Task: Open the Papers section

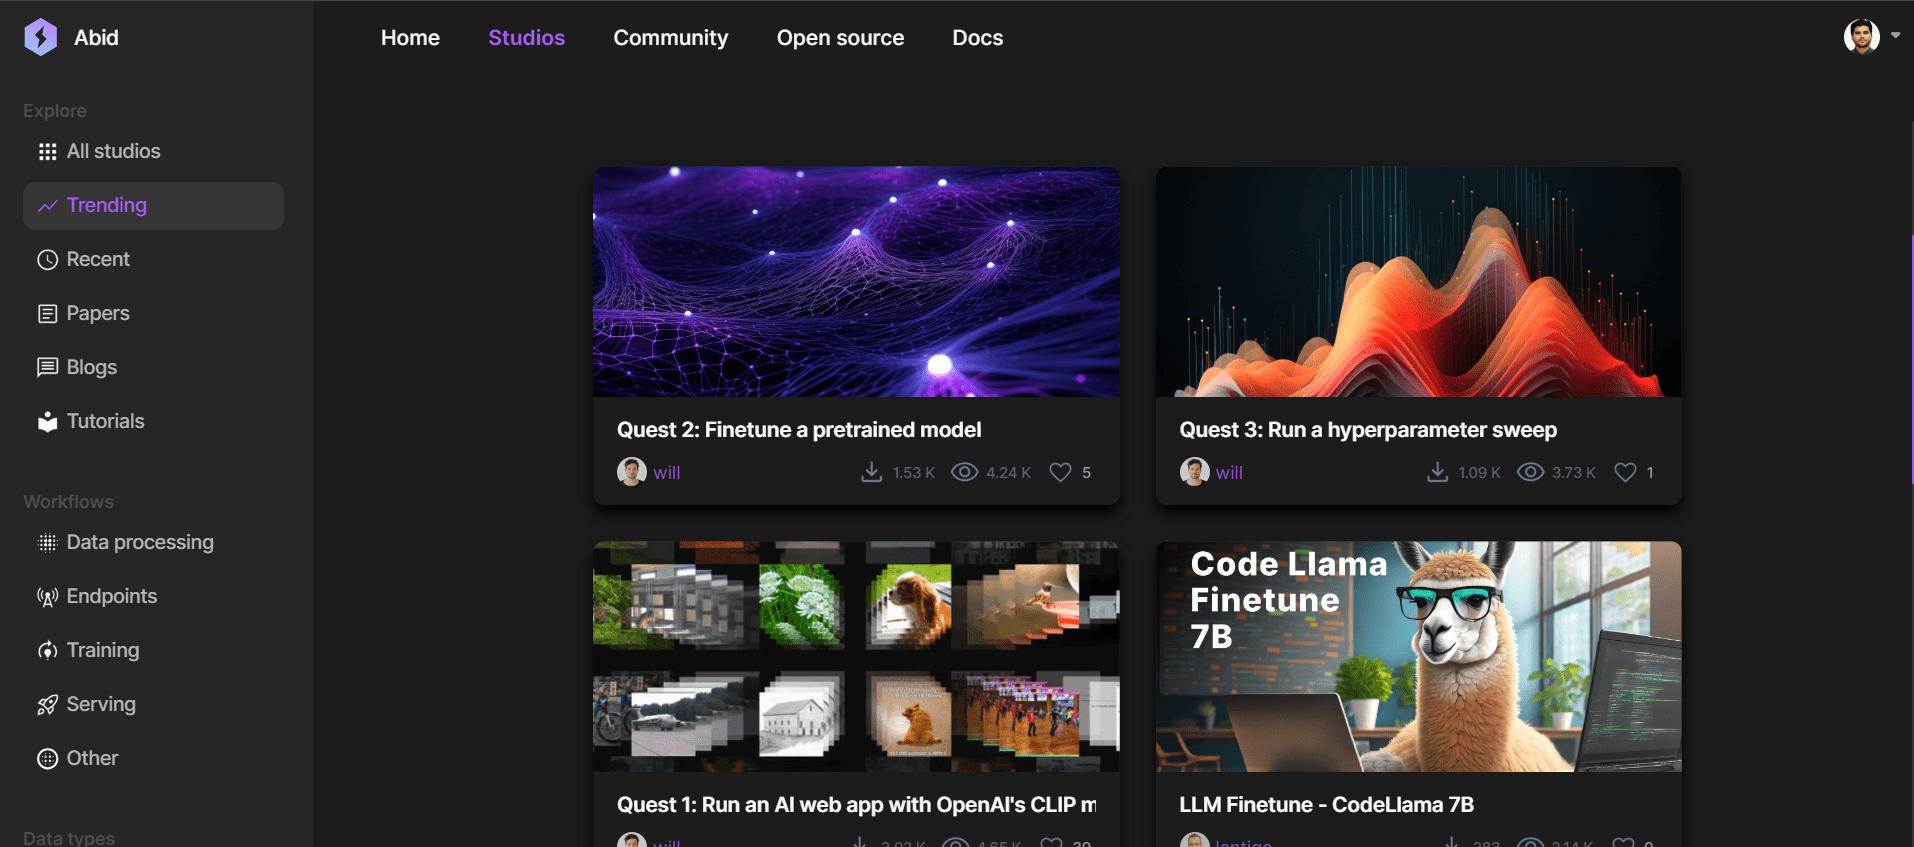Action: [x=153, y=314]
